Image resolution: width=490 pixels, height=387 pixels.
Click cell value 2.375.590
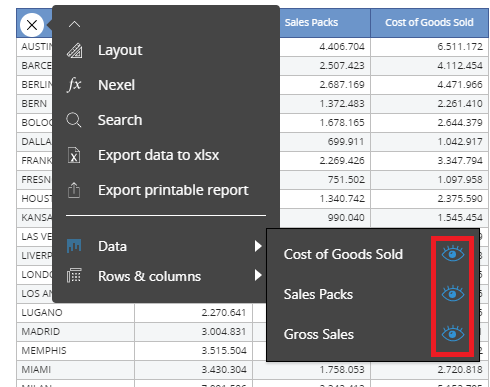pyautogui.click(x=460, y=199)
